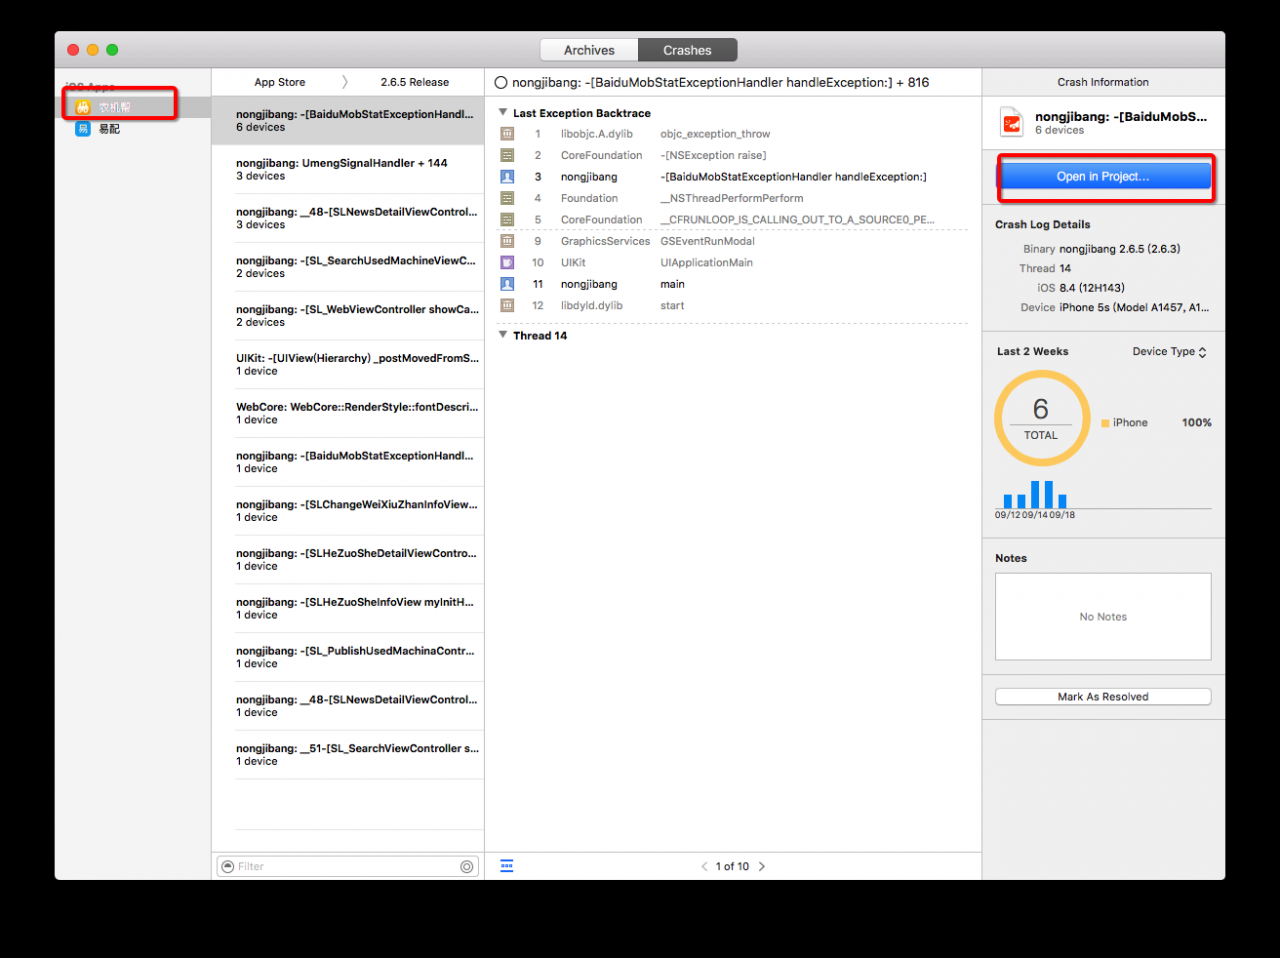
Task: Toggle the stack frame display icon
Action: pos(507,866)
